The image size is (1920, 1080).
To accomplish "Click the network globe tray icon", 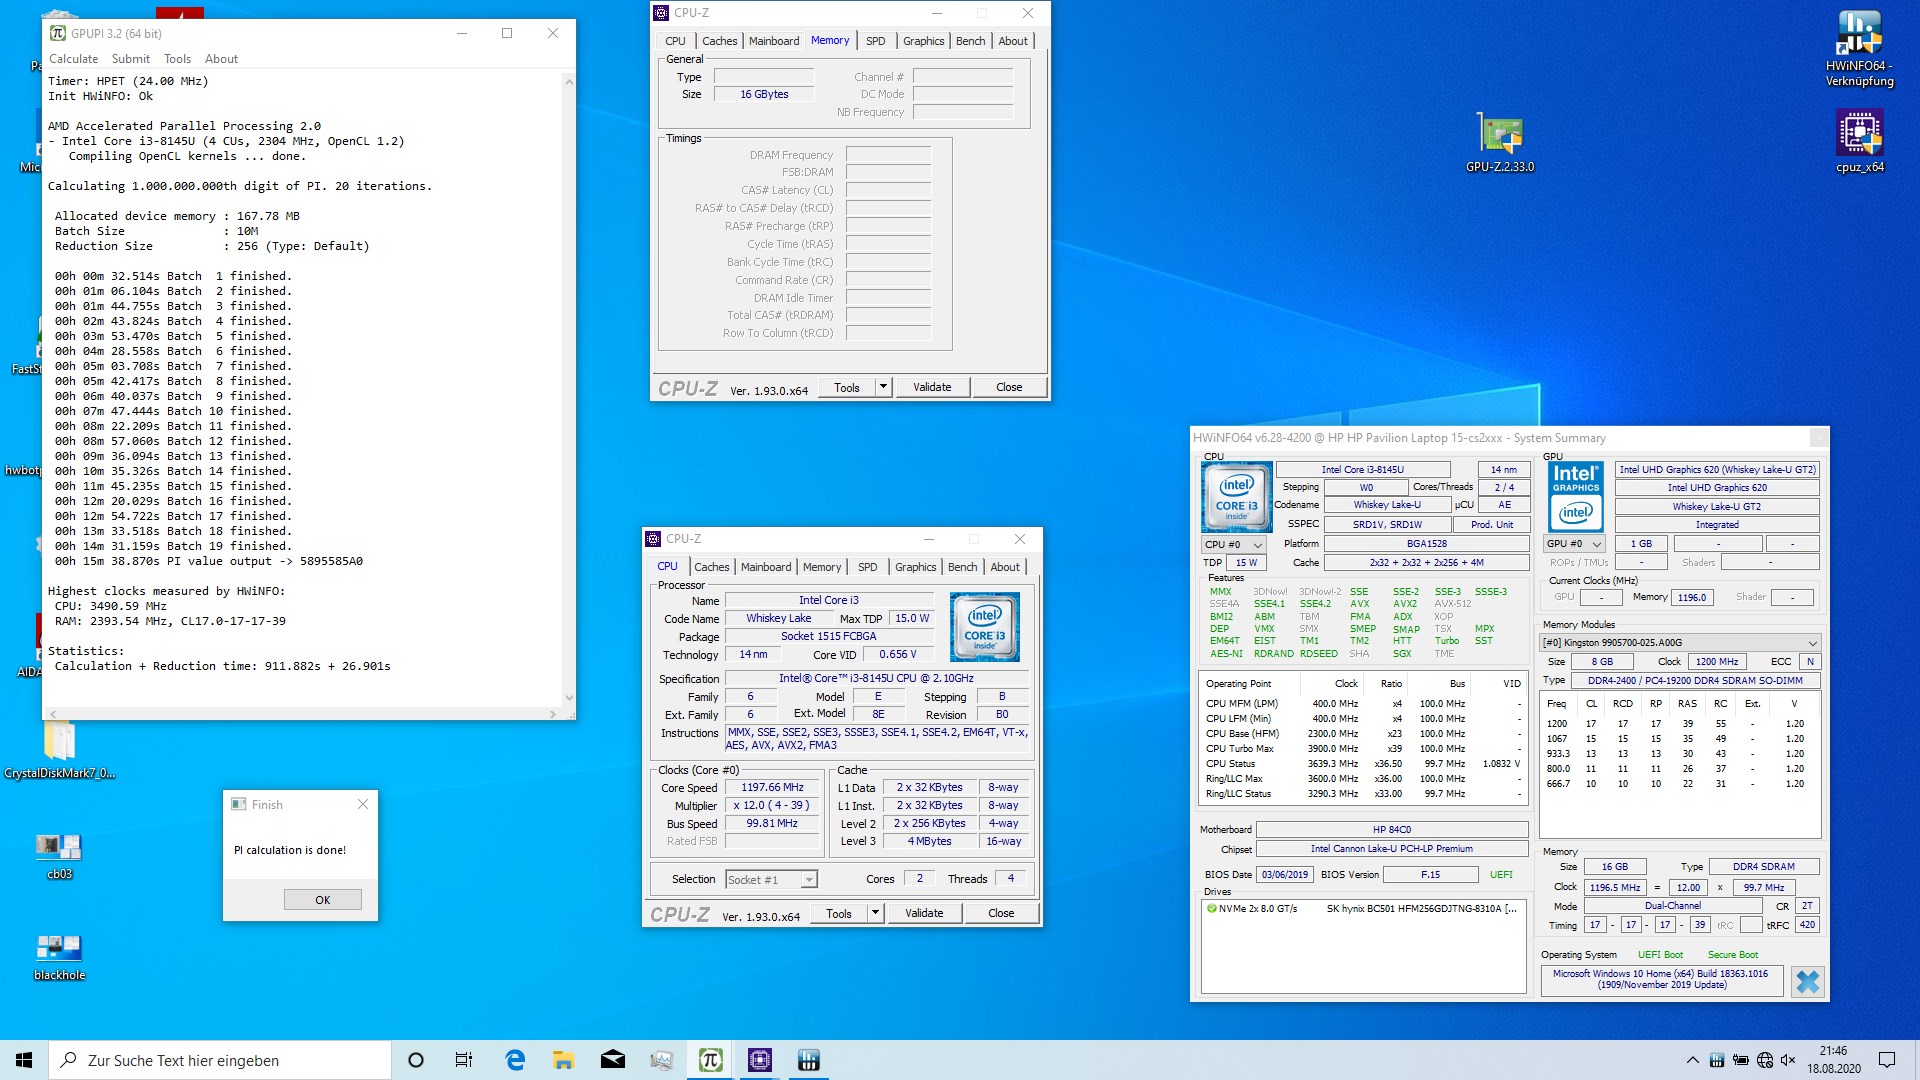I will click(1764, 1060).
